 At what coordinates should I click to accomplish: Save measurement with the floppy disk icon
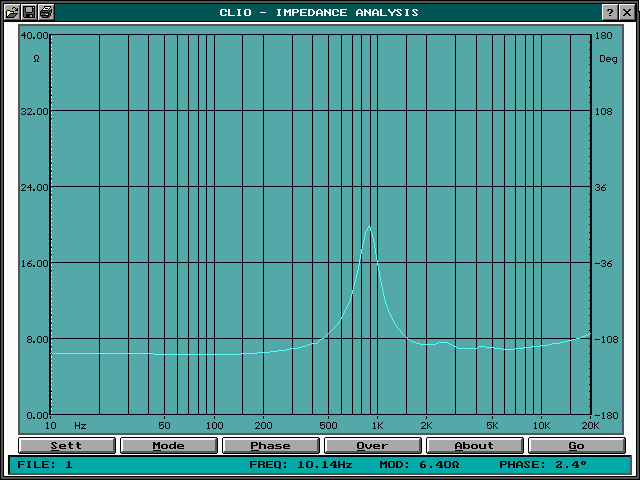coord(29,12)
